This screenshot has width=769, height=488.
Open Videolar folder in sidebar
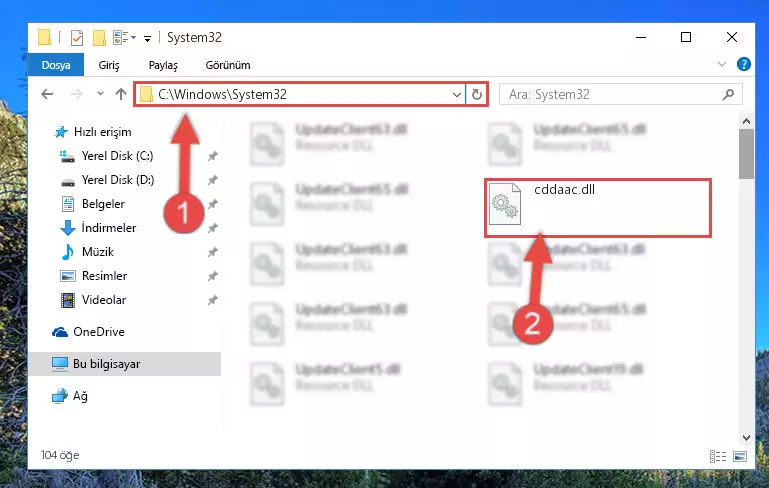click(103, 300)
